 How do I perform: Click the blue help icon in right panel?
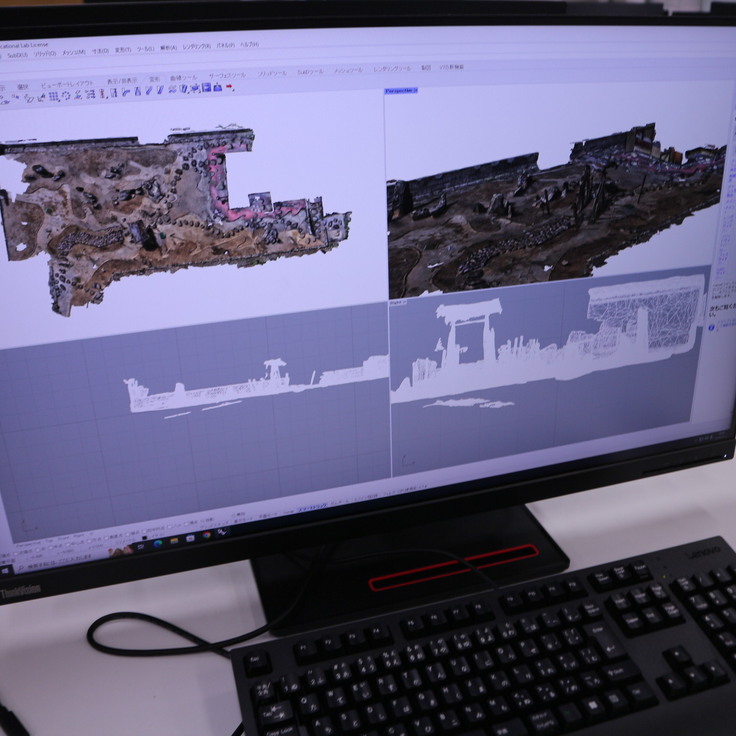(x=712, y=327)
